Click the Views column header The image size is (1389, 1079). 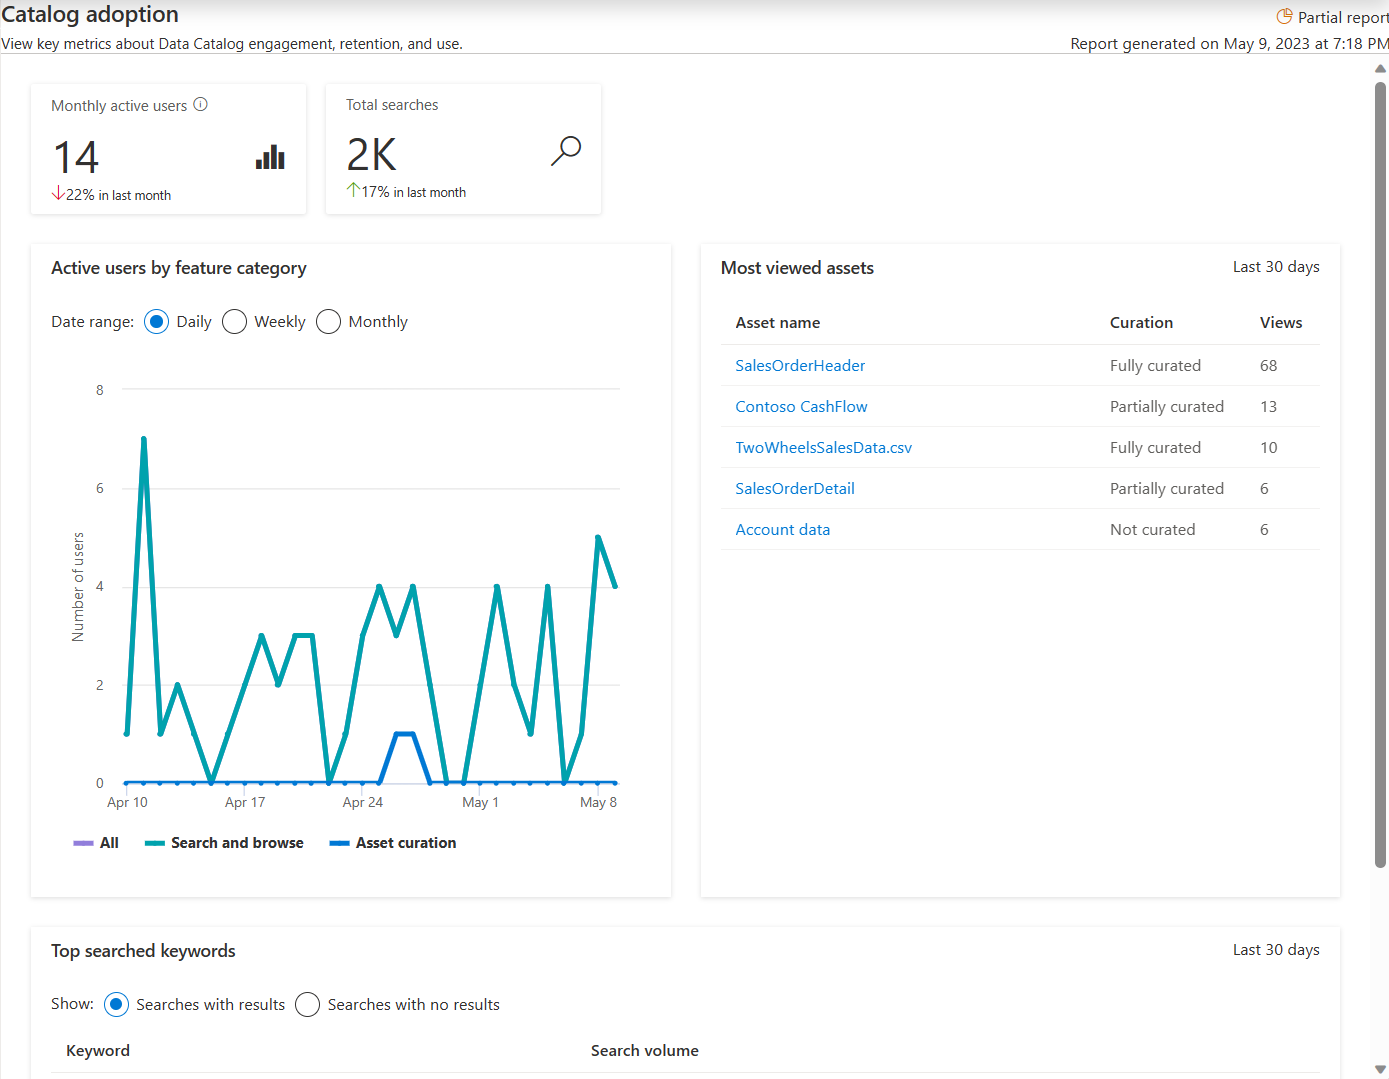point(1280,323)
